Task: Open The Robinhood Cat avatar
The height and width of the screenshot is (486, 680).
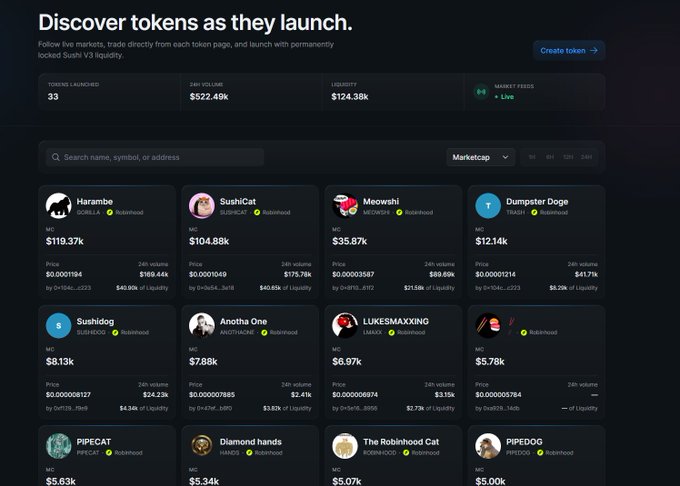Action: (345, 446)
